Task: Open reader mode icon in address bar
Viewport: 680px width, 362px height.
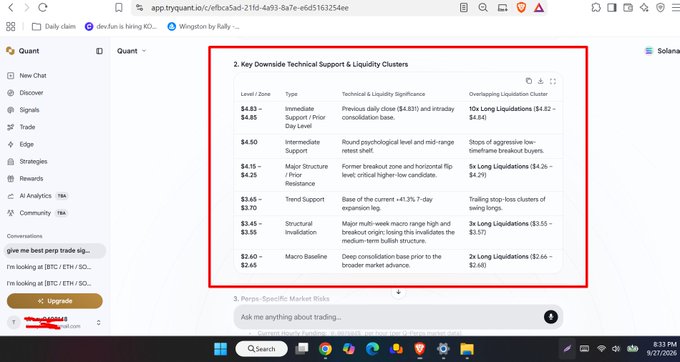Action: [x=464, y=7]
